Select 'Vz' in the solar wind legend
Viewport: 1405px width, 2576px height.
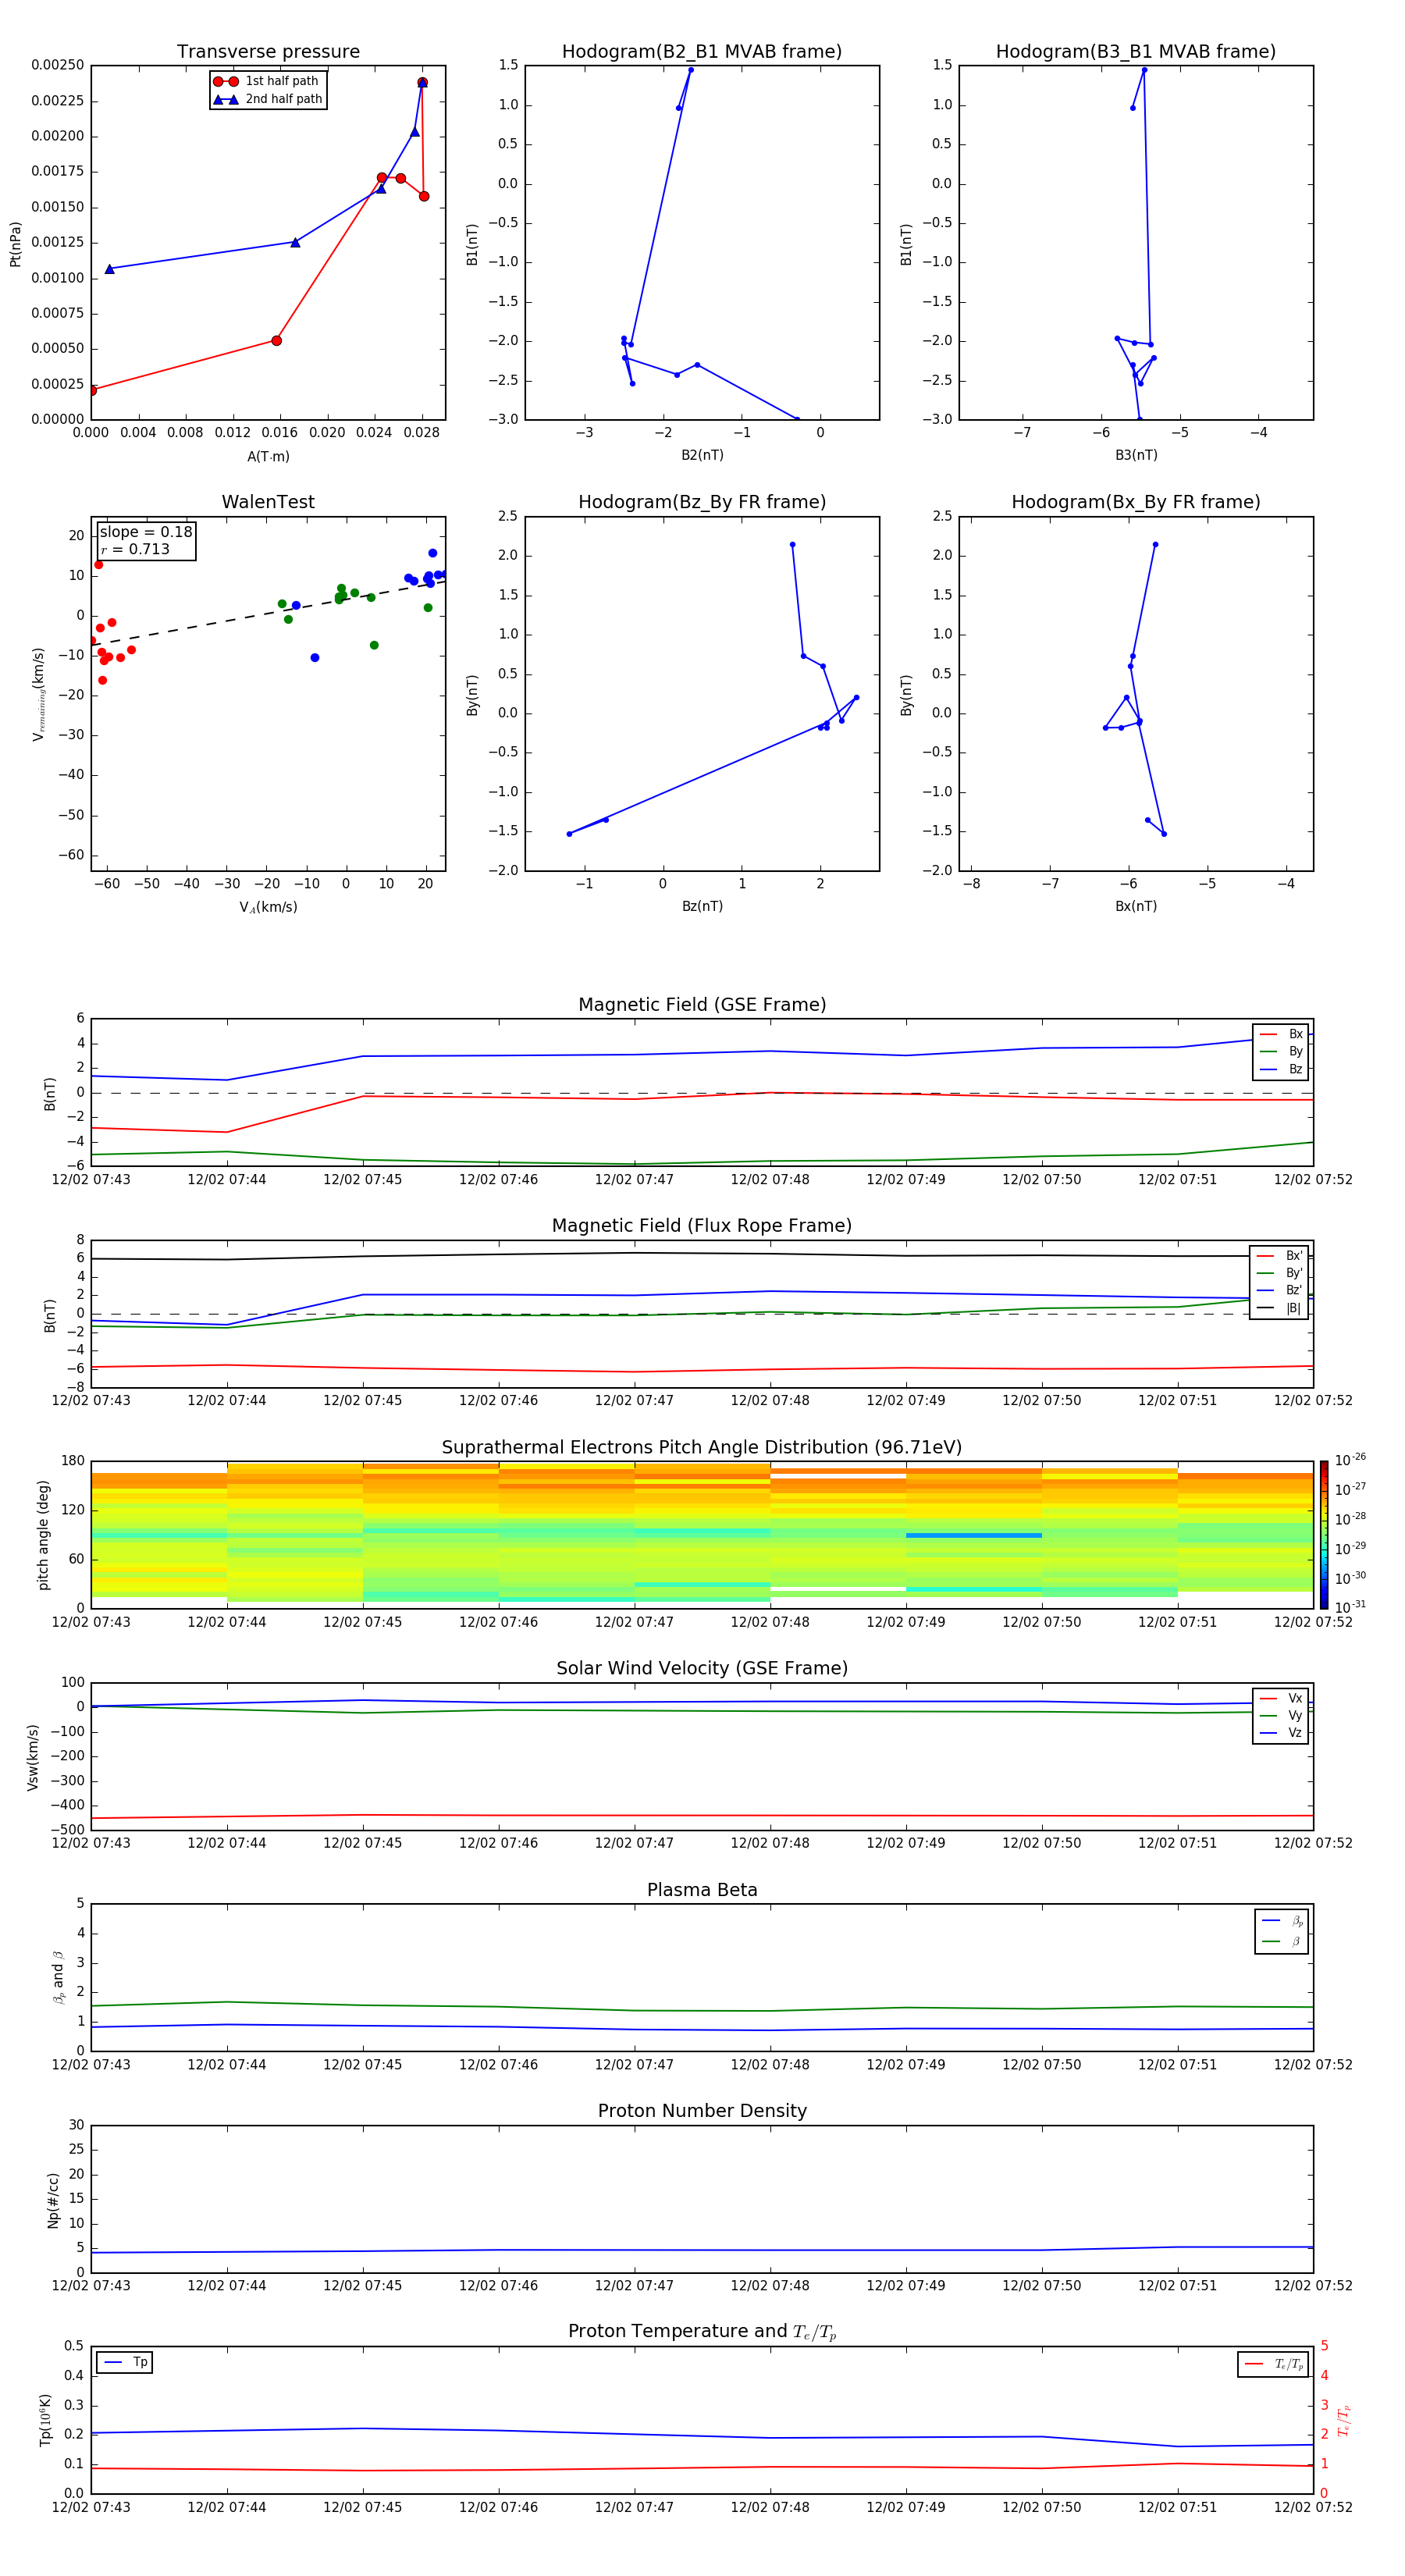(x=1282, y=1733)
